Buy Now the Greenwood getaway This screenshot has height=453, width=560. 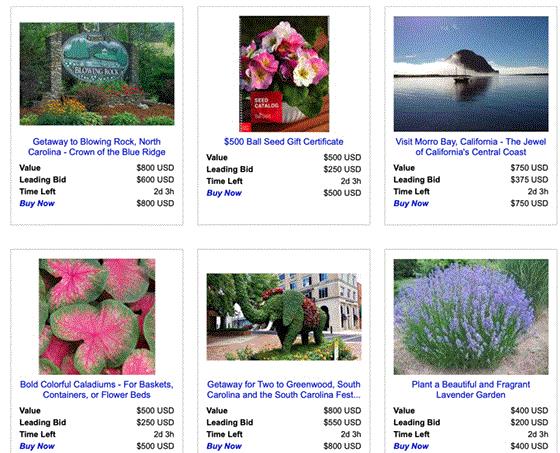tap(224, 446)
